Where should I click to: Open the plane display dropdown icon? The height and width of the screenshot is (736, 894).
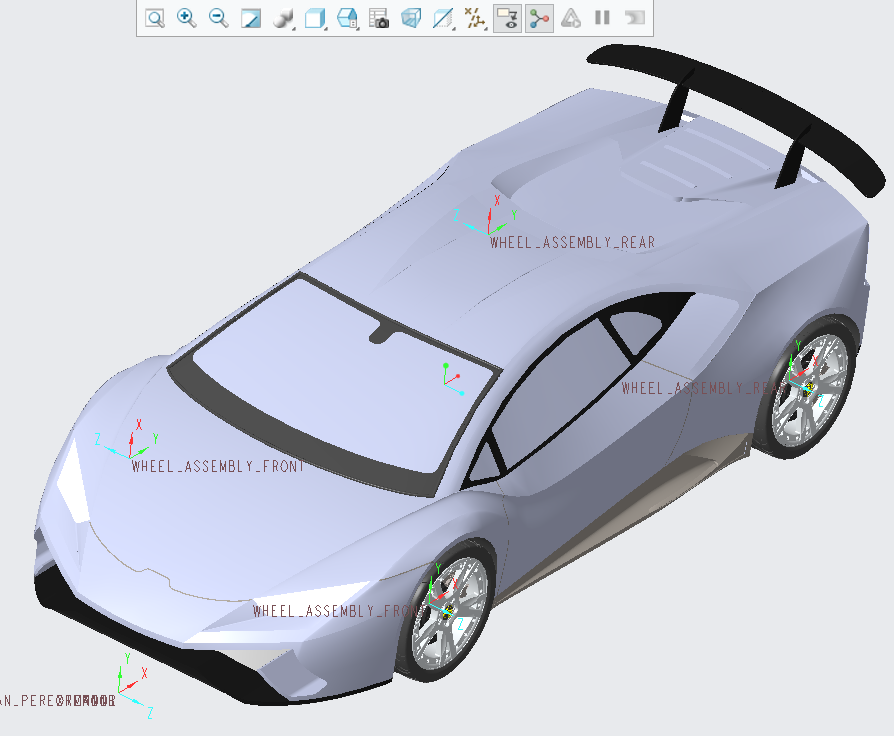click(x=444, y=18)
